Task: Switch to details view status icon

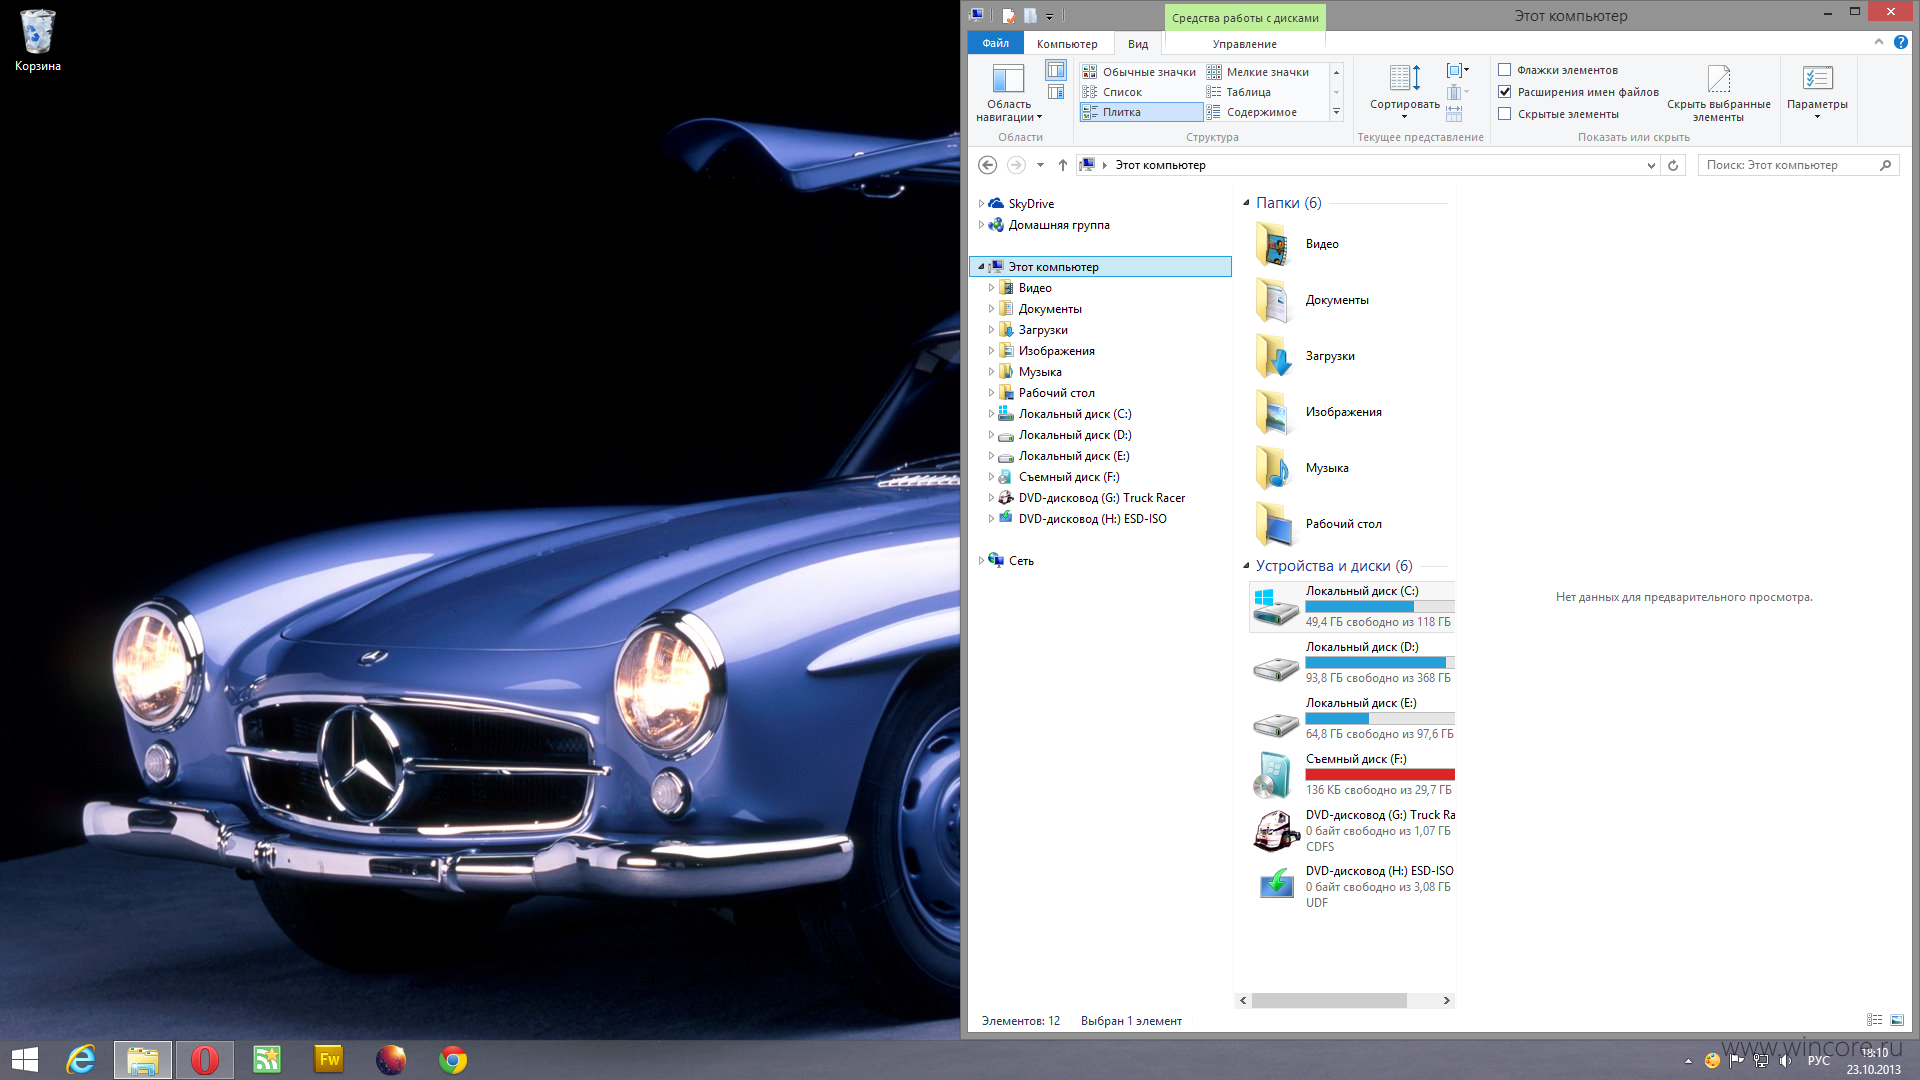Action: point(1874,1020)
